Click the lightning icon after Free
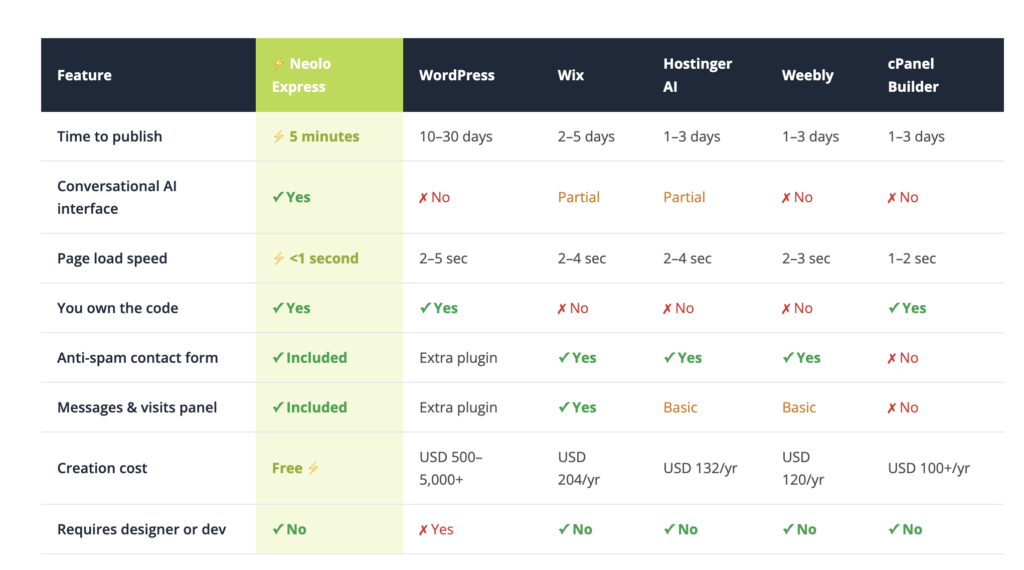 click(x=313, y=468)
